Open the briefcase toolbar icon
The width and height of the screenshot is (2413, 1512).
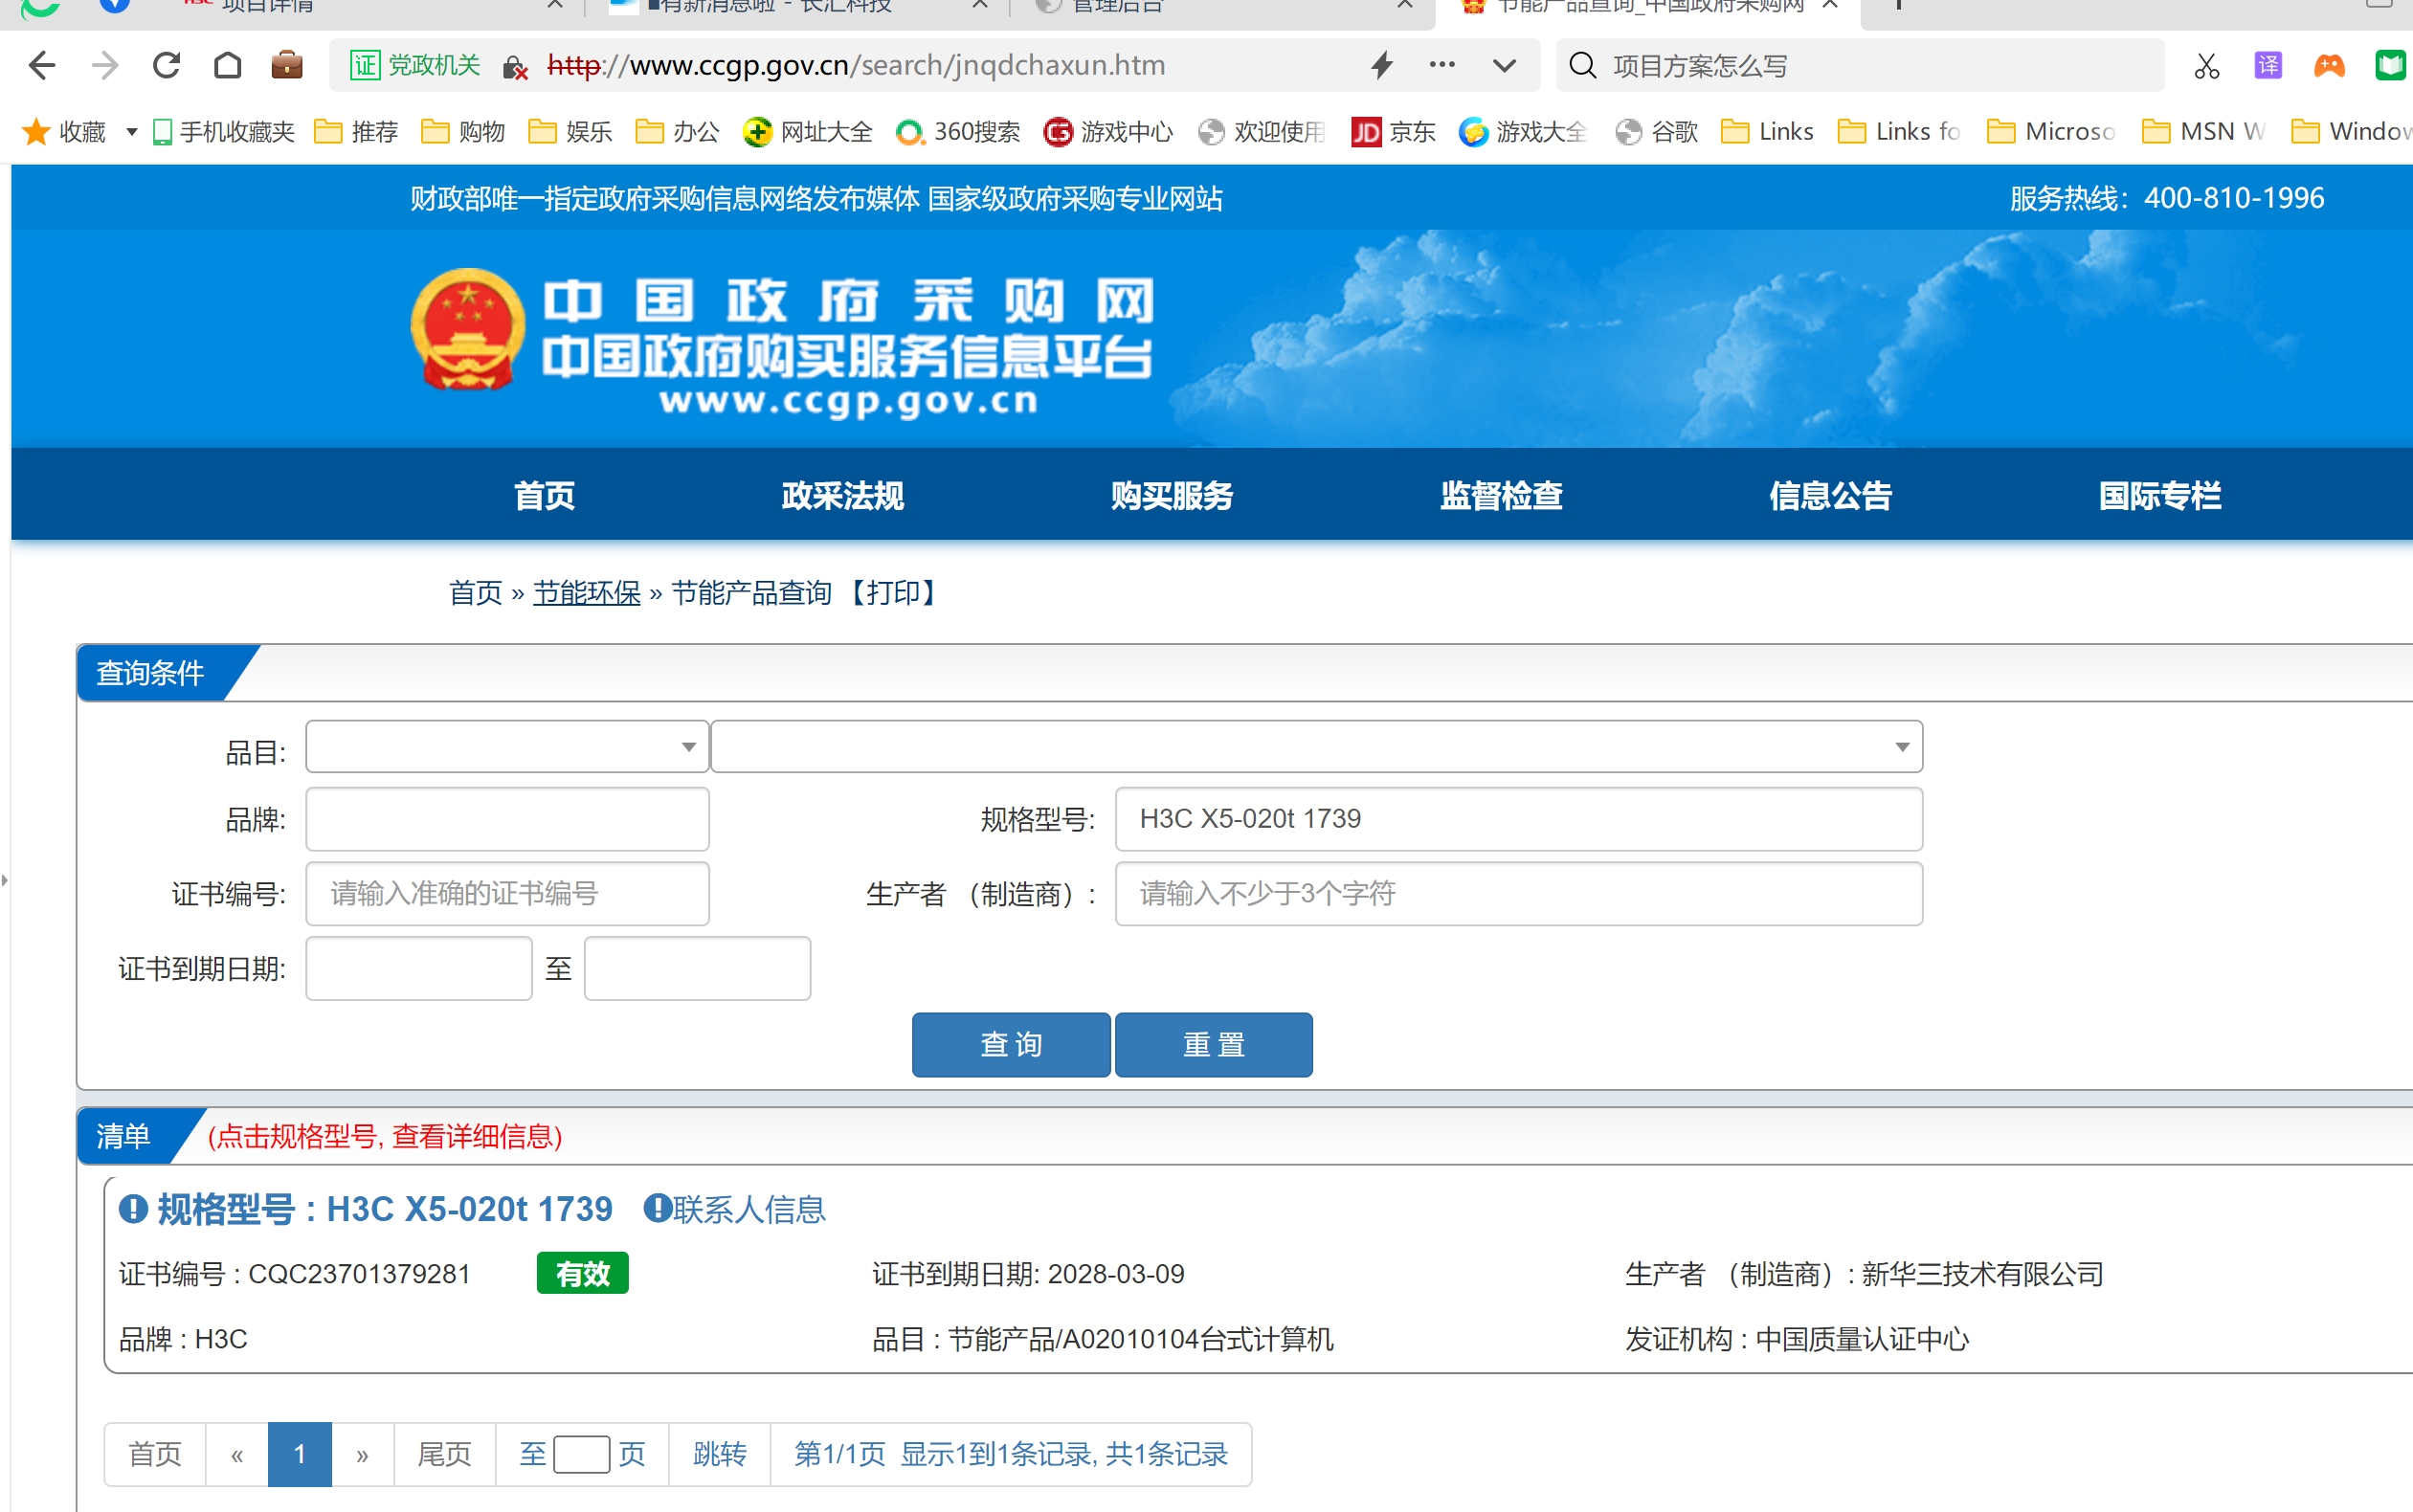click(x=287, y=65)
